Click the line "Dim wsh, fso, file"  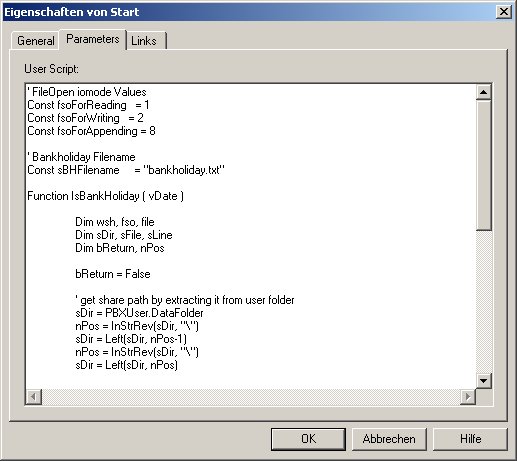point(115,222)
